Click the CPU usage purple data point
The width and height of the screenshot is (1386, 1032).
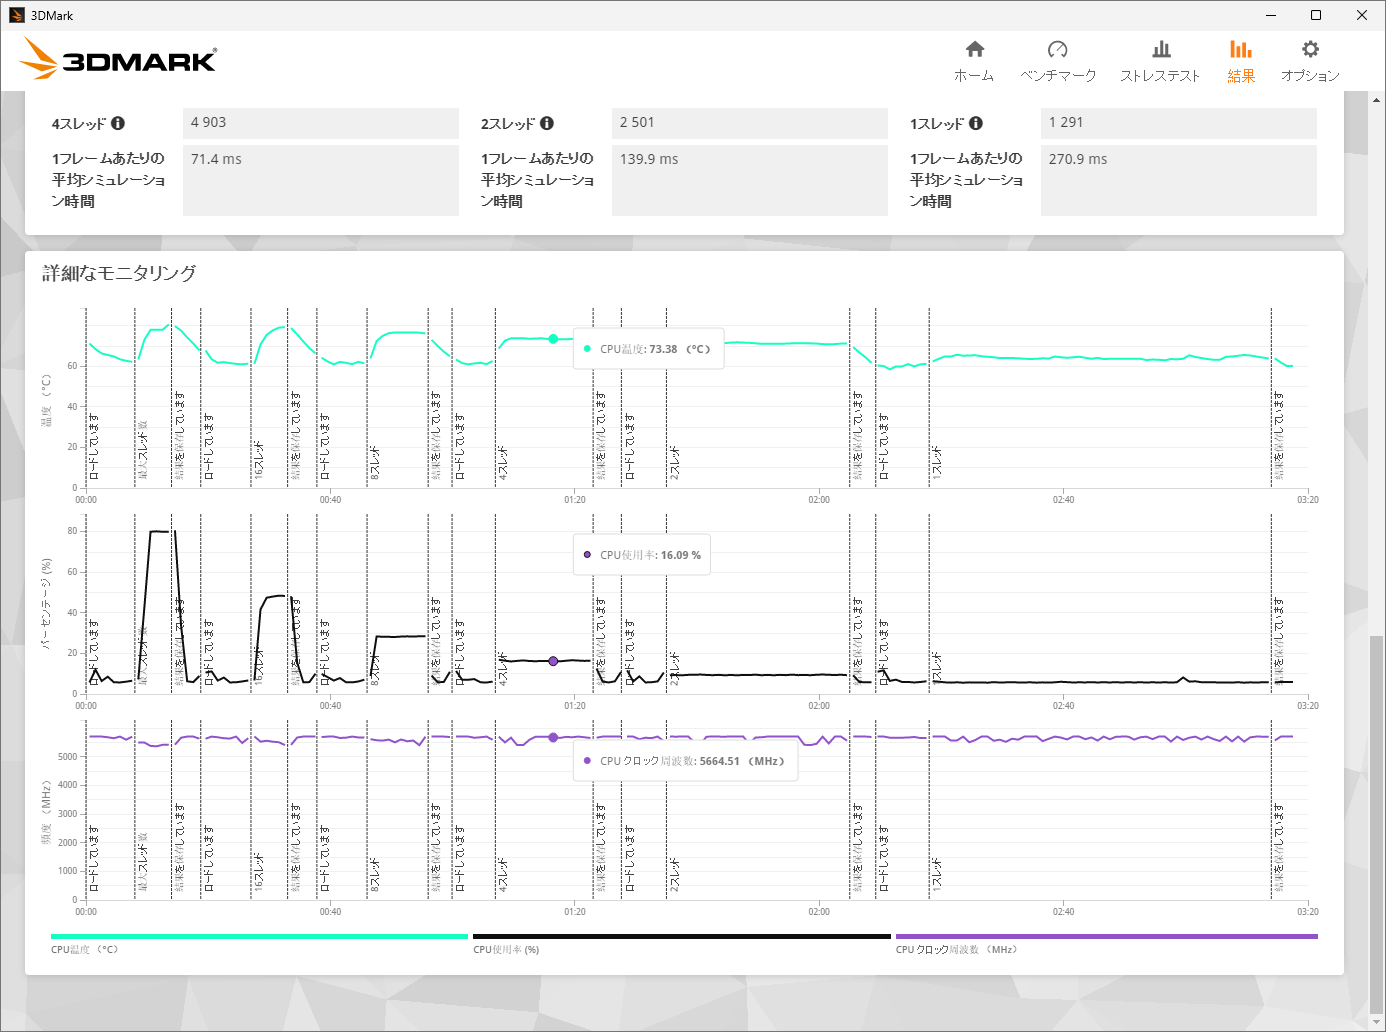pyautogui.click(x=553, y=661)
